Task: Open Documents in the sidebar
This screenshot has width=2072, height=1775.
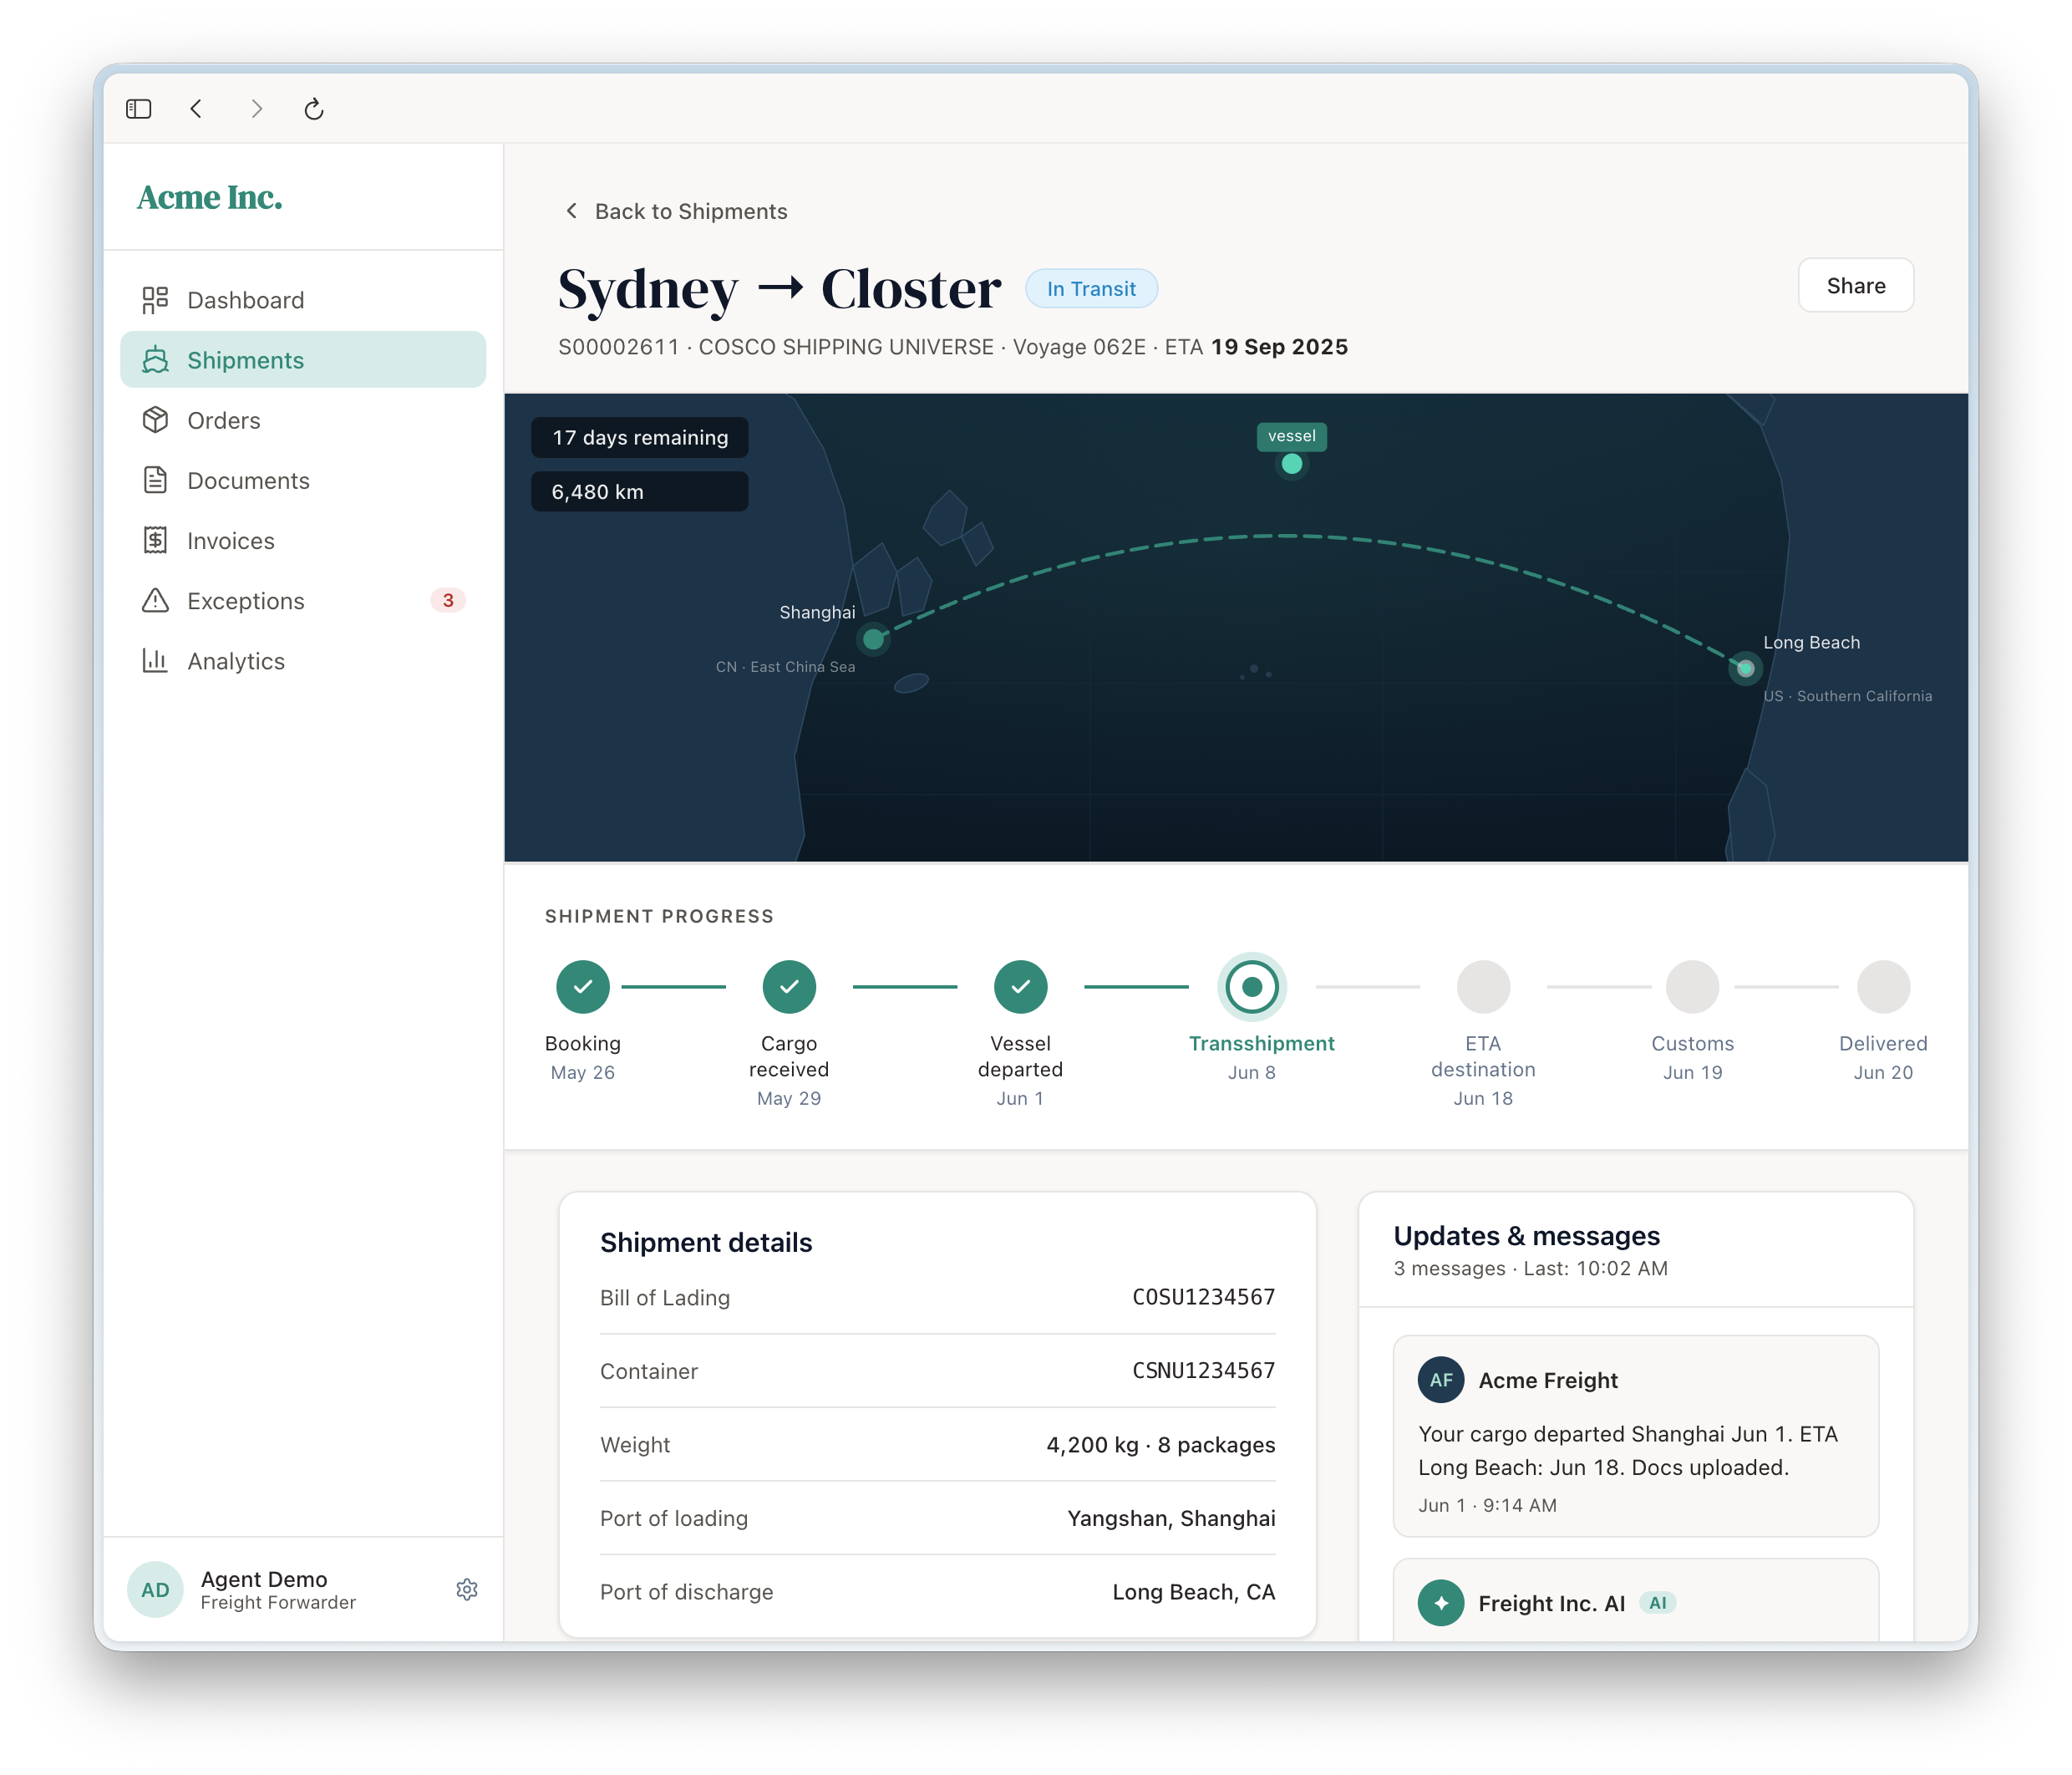Action: tap(303, 480)
